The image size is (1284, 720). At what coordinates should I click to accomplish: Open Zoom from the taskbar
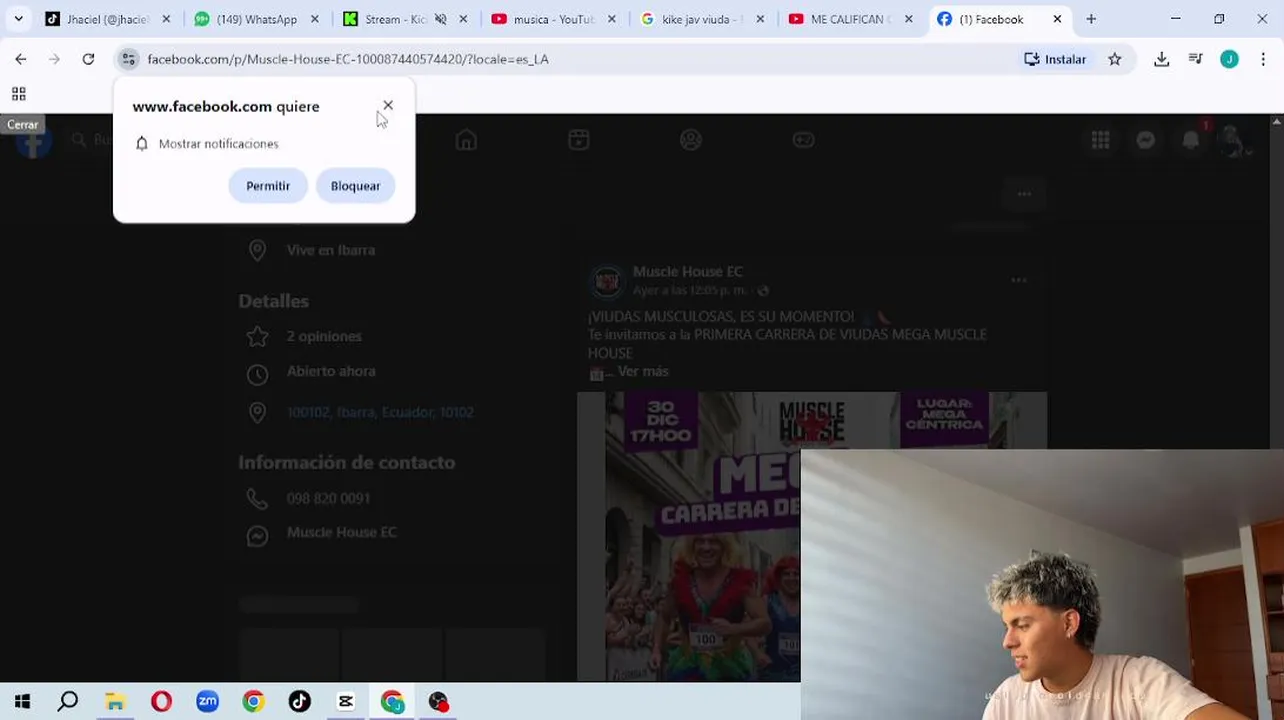[207, 702]
